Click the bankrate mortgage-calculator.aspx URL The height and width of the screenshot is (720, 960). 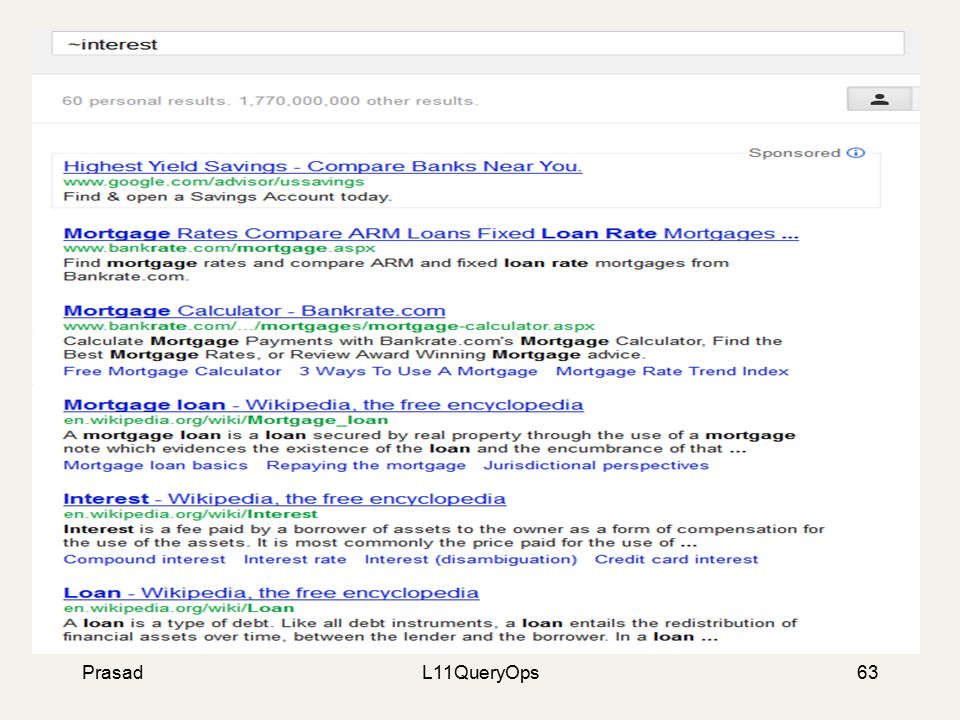tap(329, 326)
